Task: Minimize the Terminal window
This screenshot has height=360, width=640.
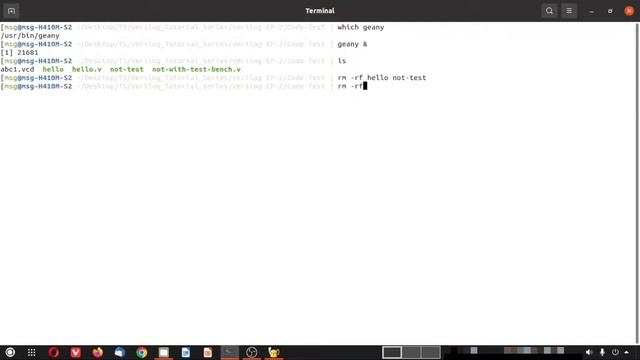Action: [x=591, y=11]
